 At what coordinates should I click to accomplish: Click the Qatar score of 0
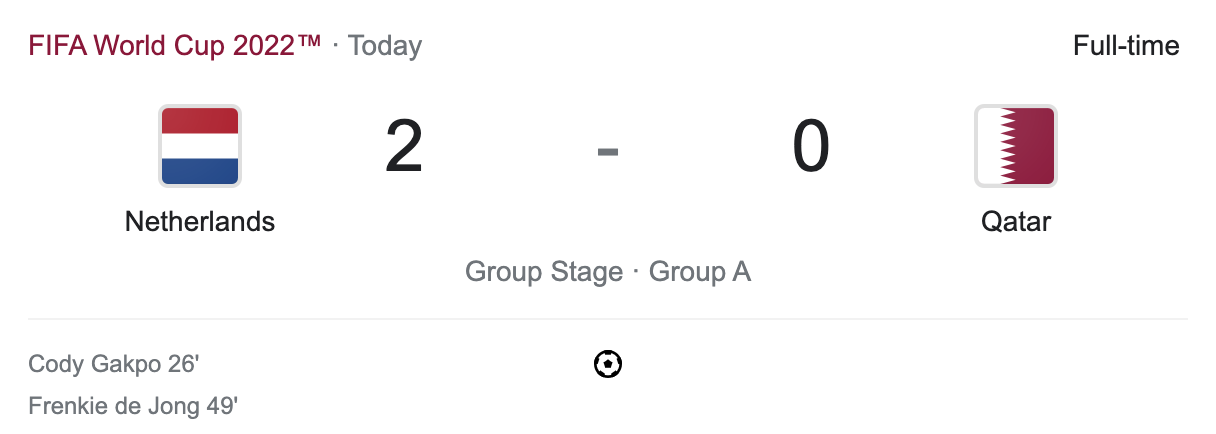pos(811,147)
